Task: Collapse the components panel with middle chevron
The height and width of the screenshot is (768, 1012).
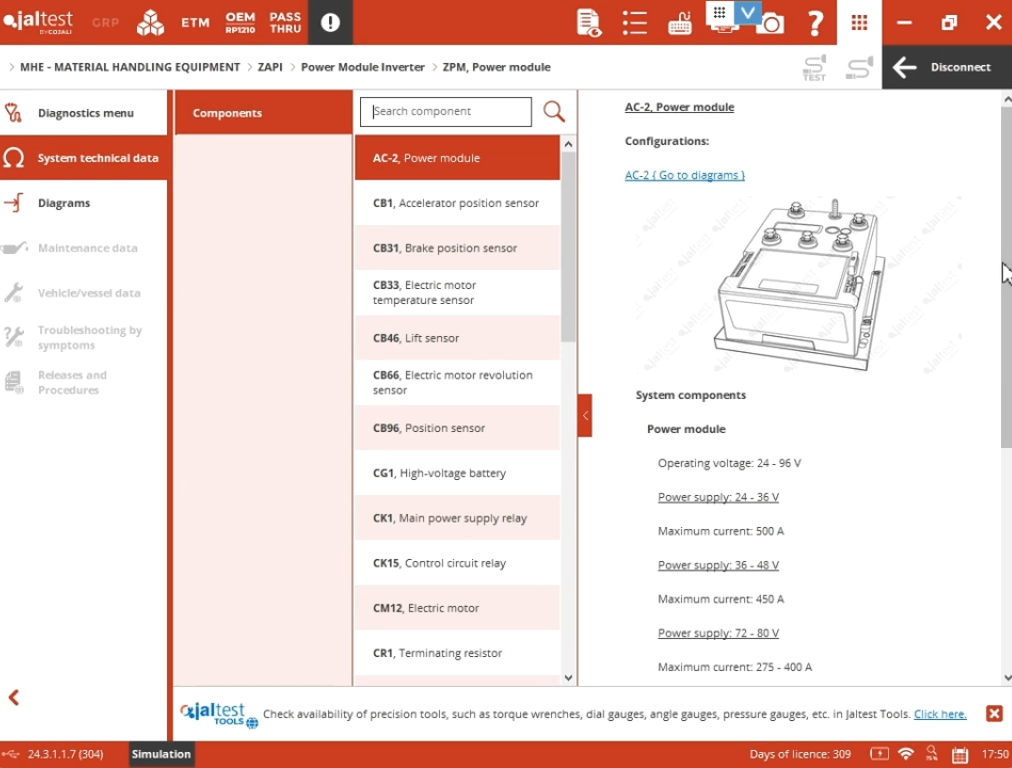Action: pyautogui.click(x=584, y=415)
